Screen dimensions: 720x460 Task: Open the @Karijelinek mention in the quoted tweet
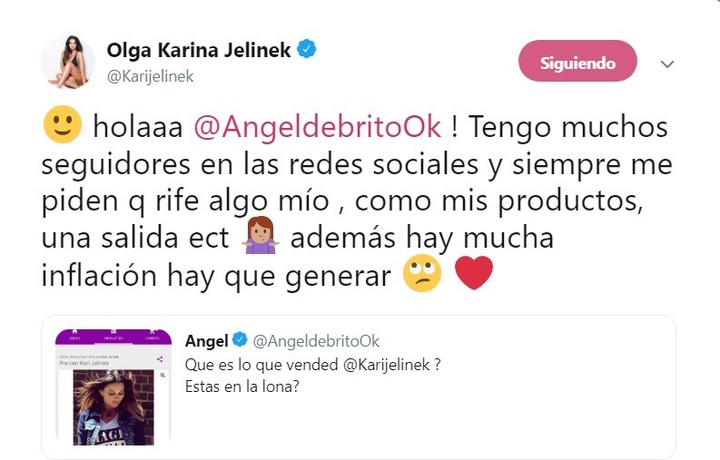click(x=386, y=365)
